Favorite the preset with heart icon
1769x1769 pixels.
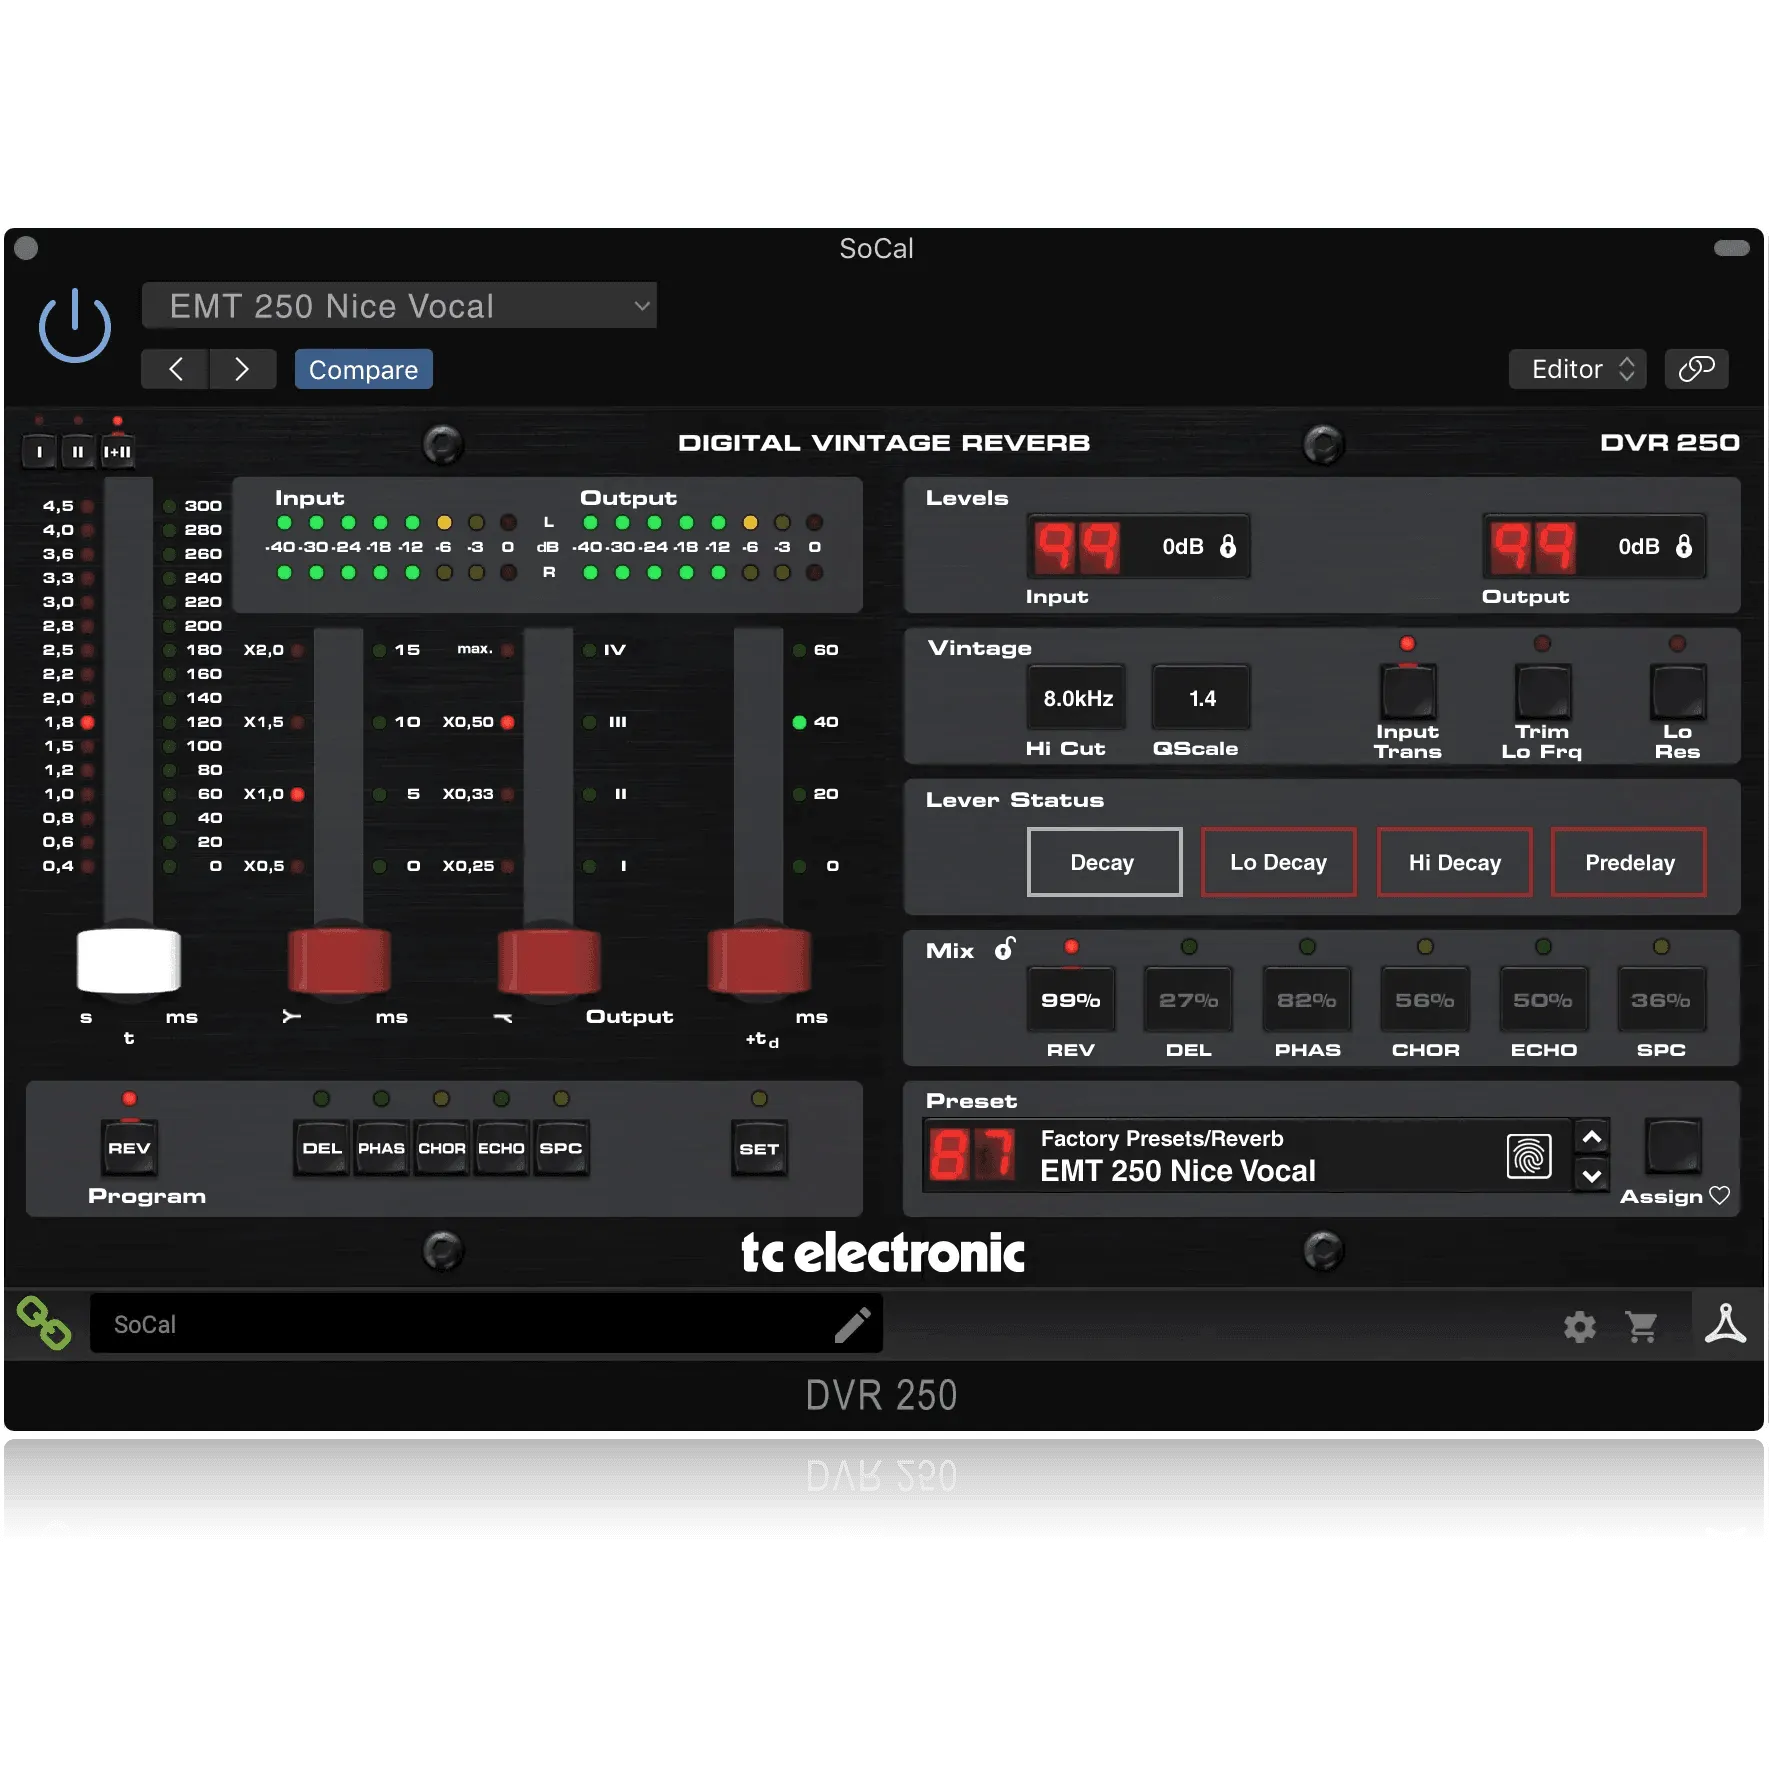pos(1720,1195)
